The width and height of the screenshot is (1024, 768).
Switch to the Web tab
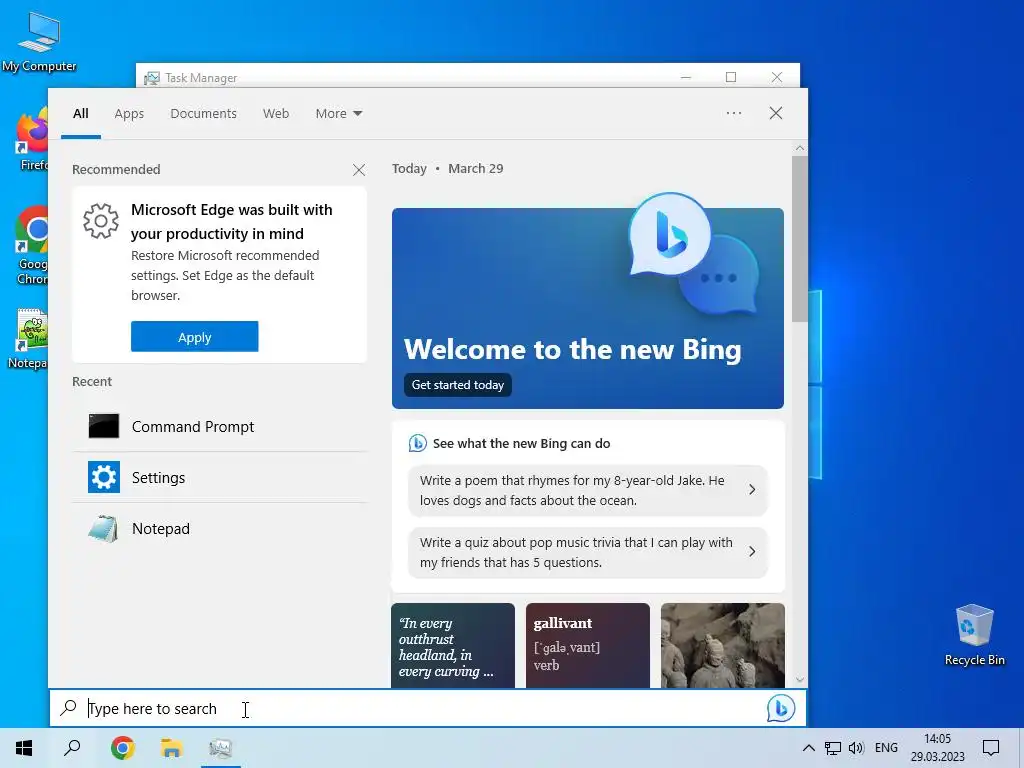[276, 114]
